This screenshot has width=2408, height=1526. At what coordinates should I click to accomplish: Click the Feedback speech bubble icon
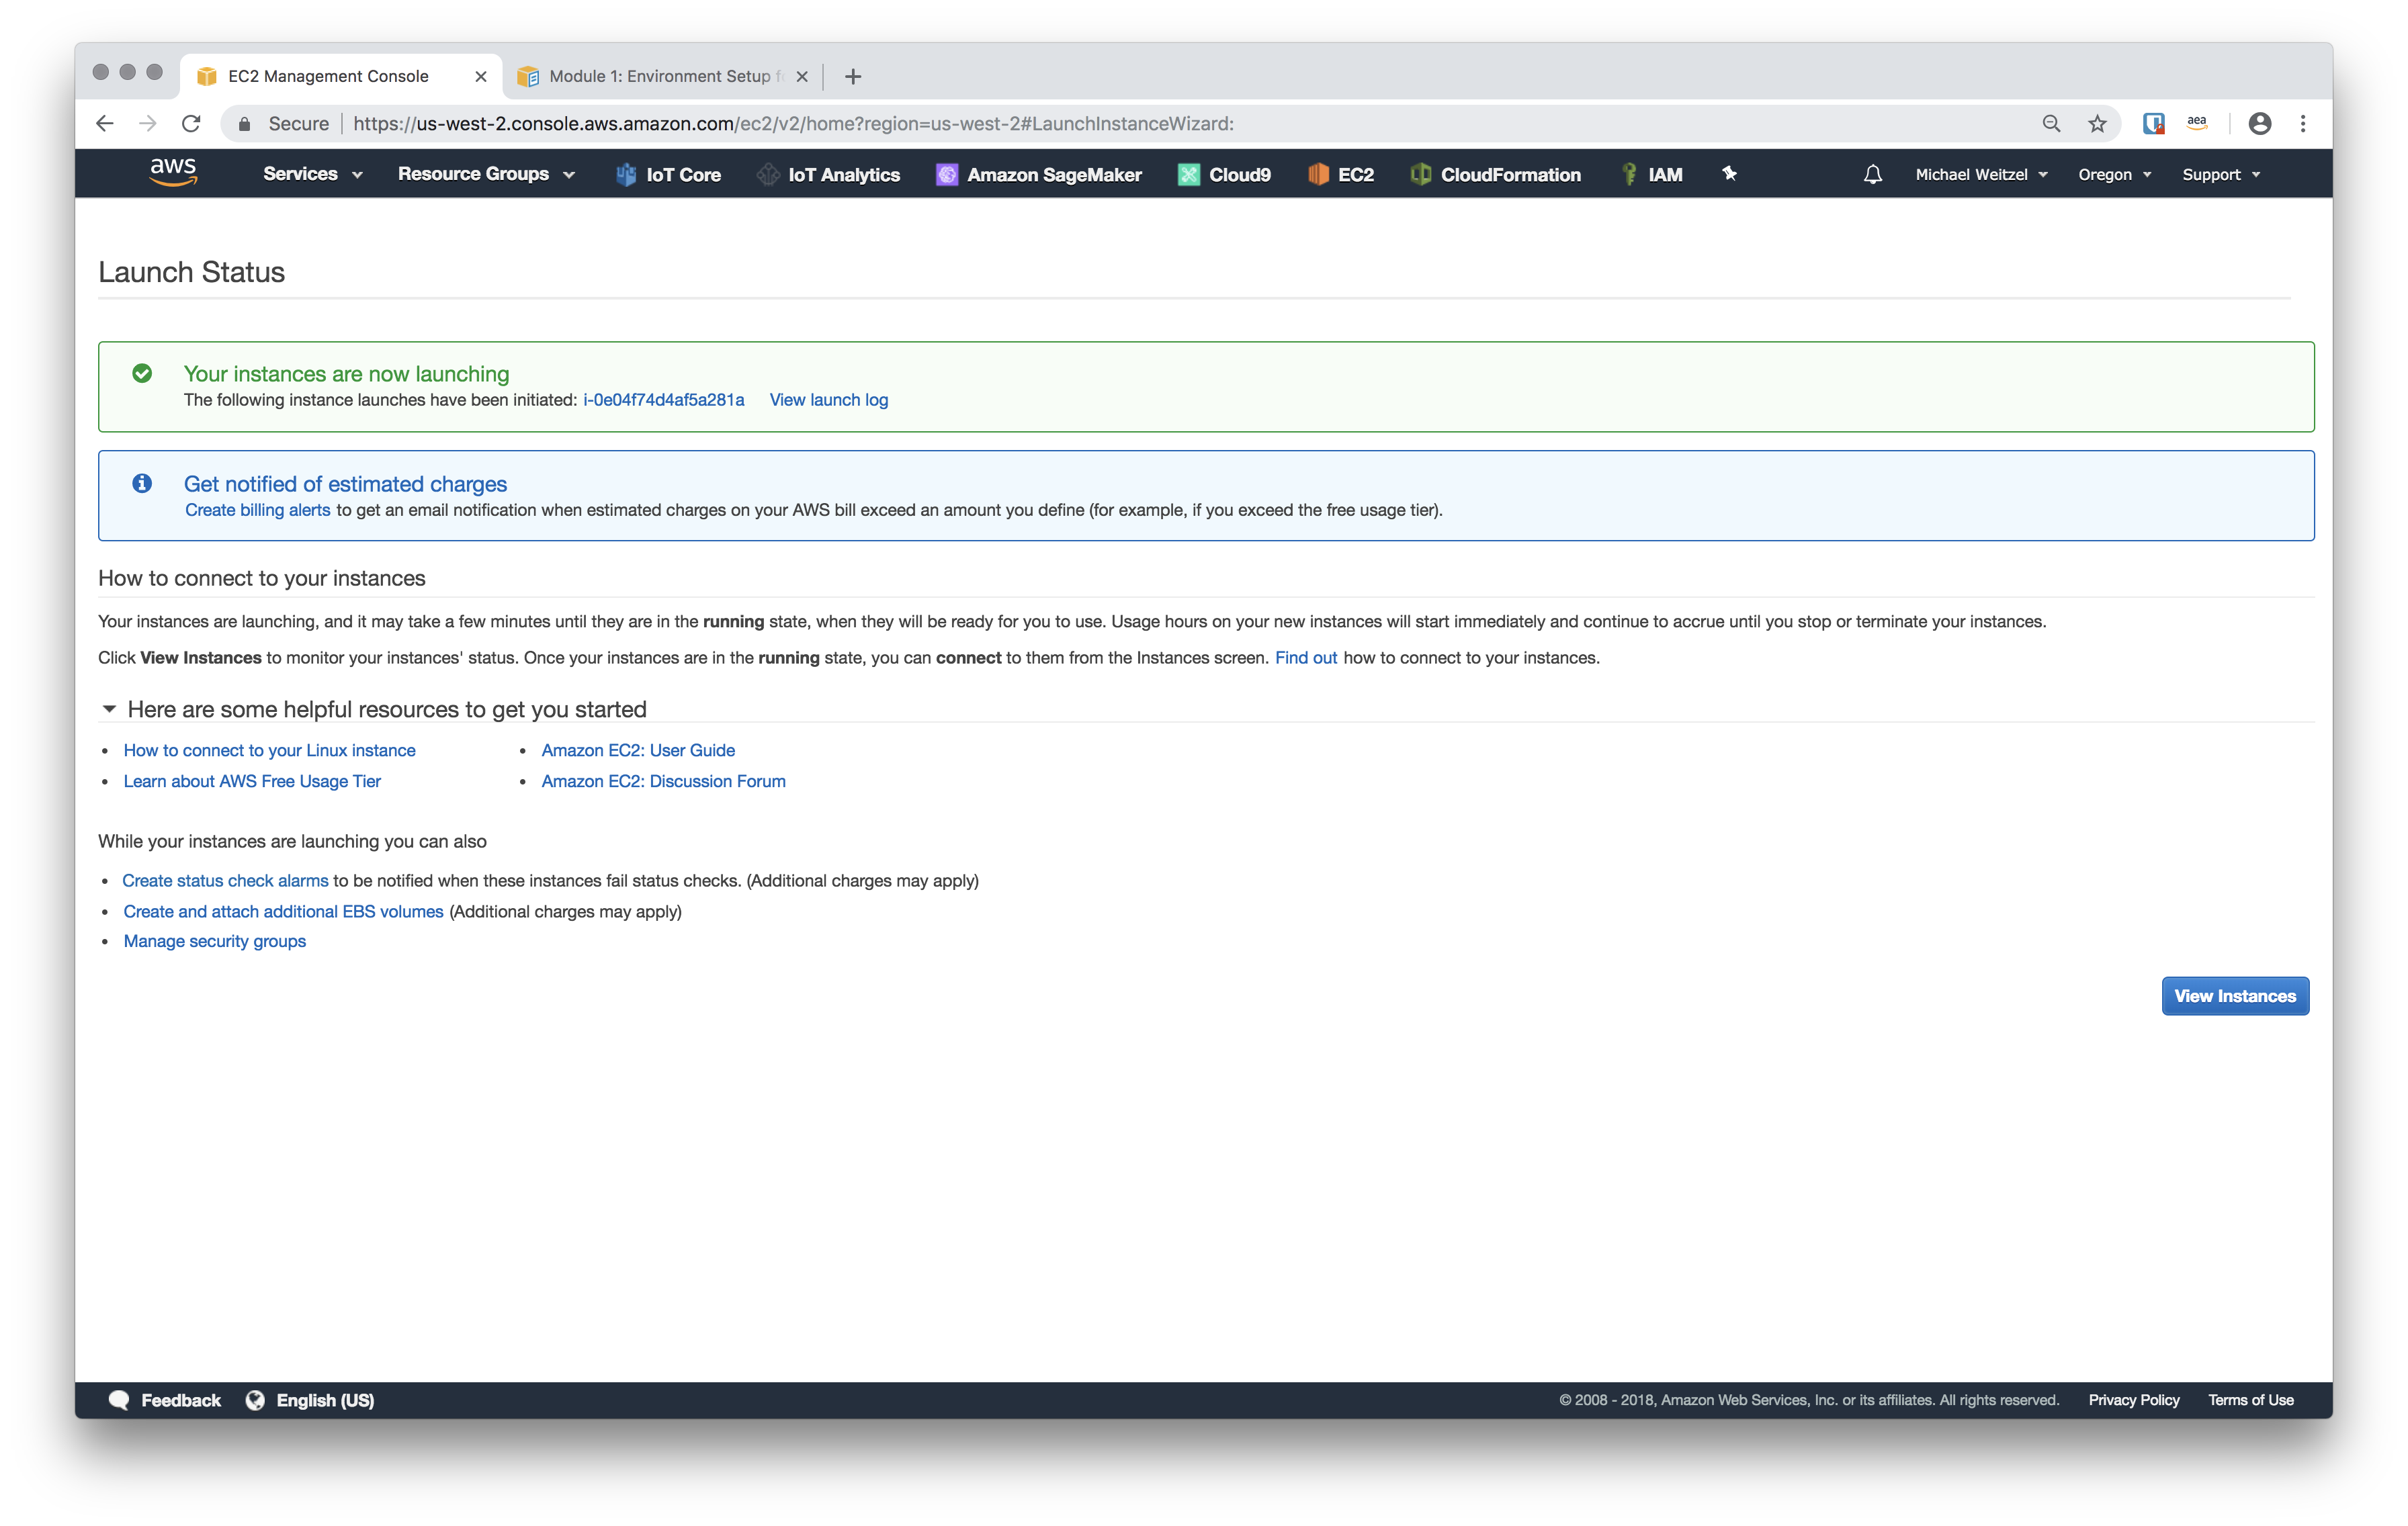119,1400
